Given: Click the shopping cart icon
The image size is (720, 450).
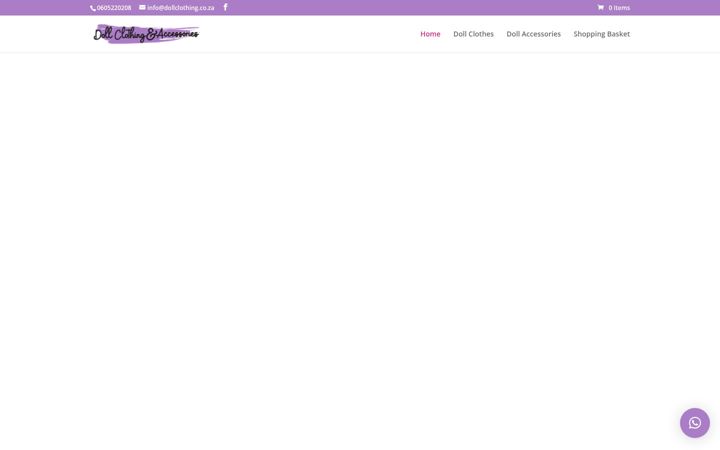Looking at the screenshot, I should click(x=601, y=7).
